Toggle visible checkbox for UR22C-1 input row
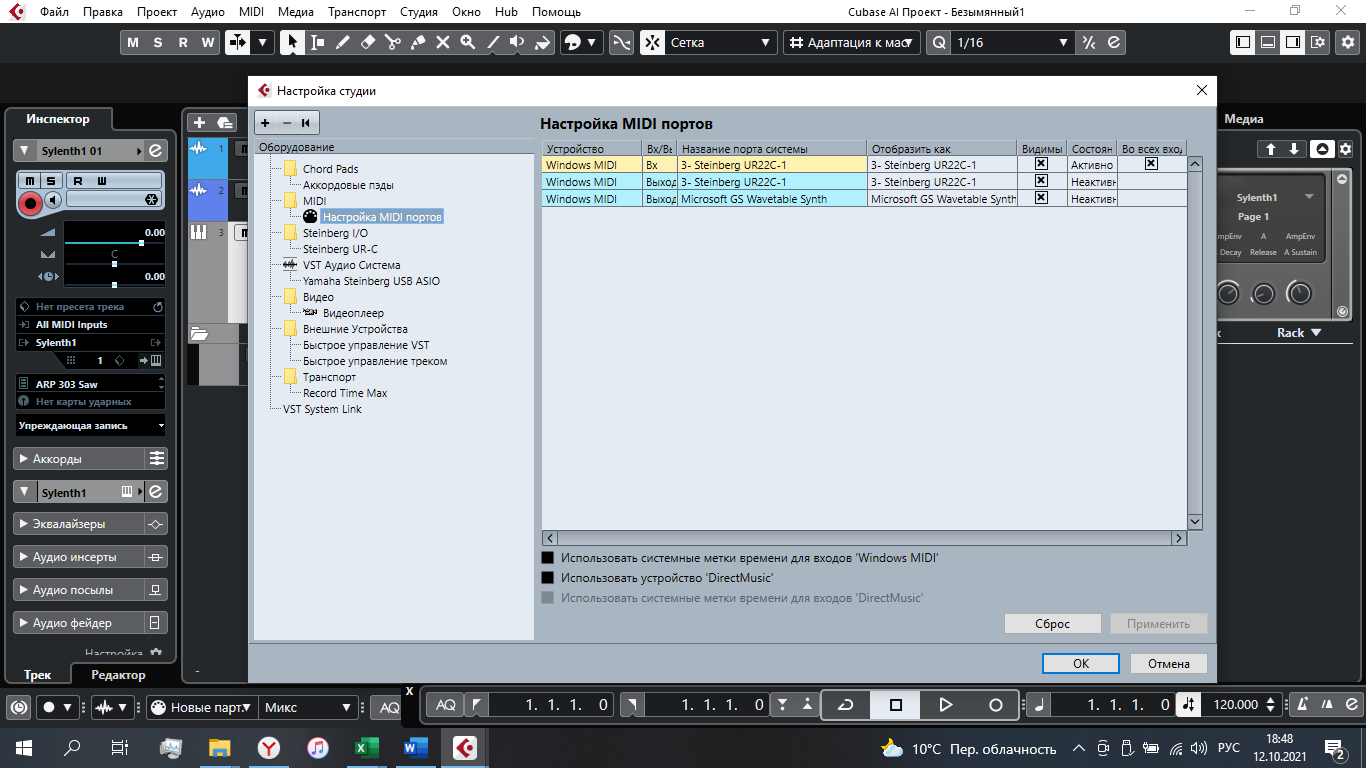The height and width of the screenshot is (768, 1366). 1041,164
